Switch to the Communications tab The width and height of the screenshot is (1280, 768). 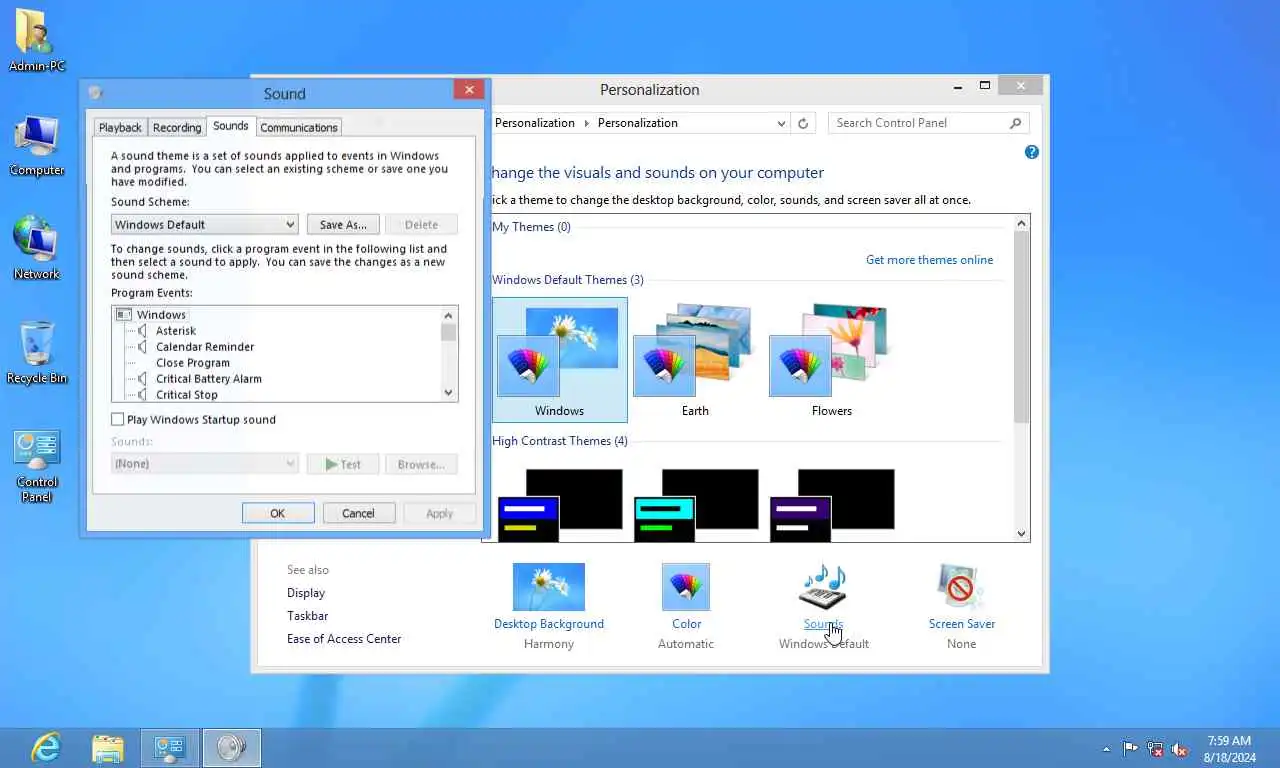tap(298, 127)
